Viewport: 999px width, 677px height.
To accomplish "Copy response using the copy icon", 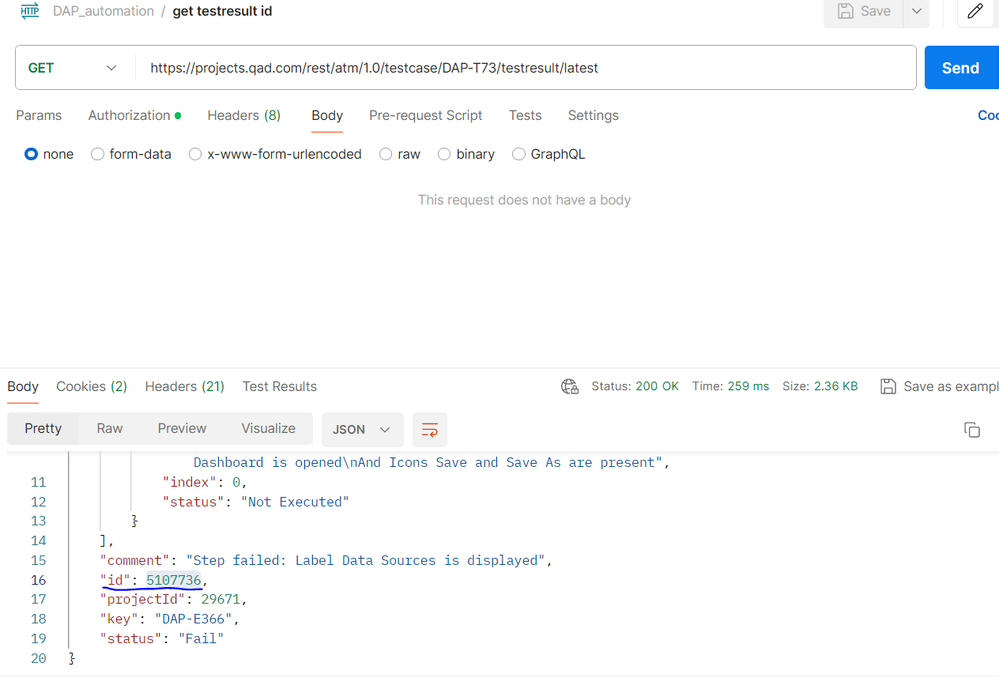I will click(x=972, y=430).
